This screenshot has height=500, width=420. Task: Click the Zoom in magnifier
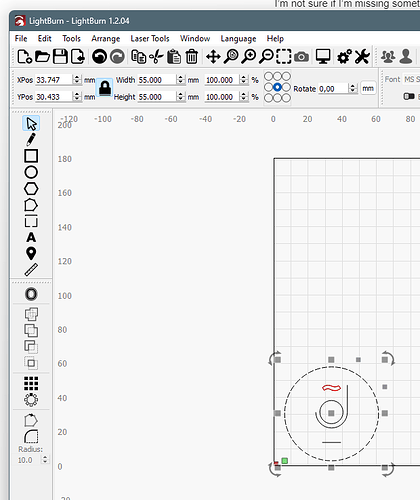tap(248, 56)
